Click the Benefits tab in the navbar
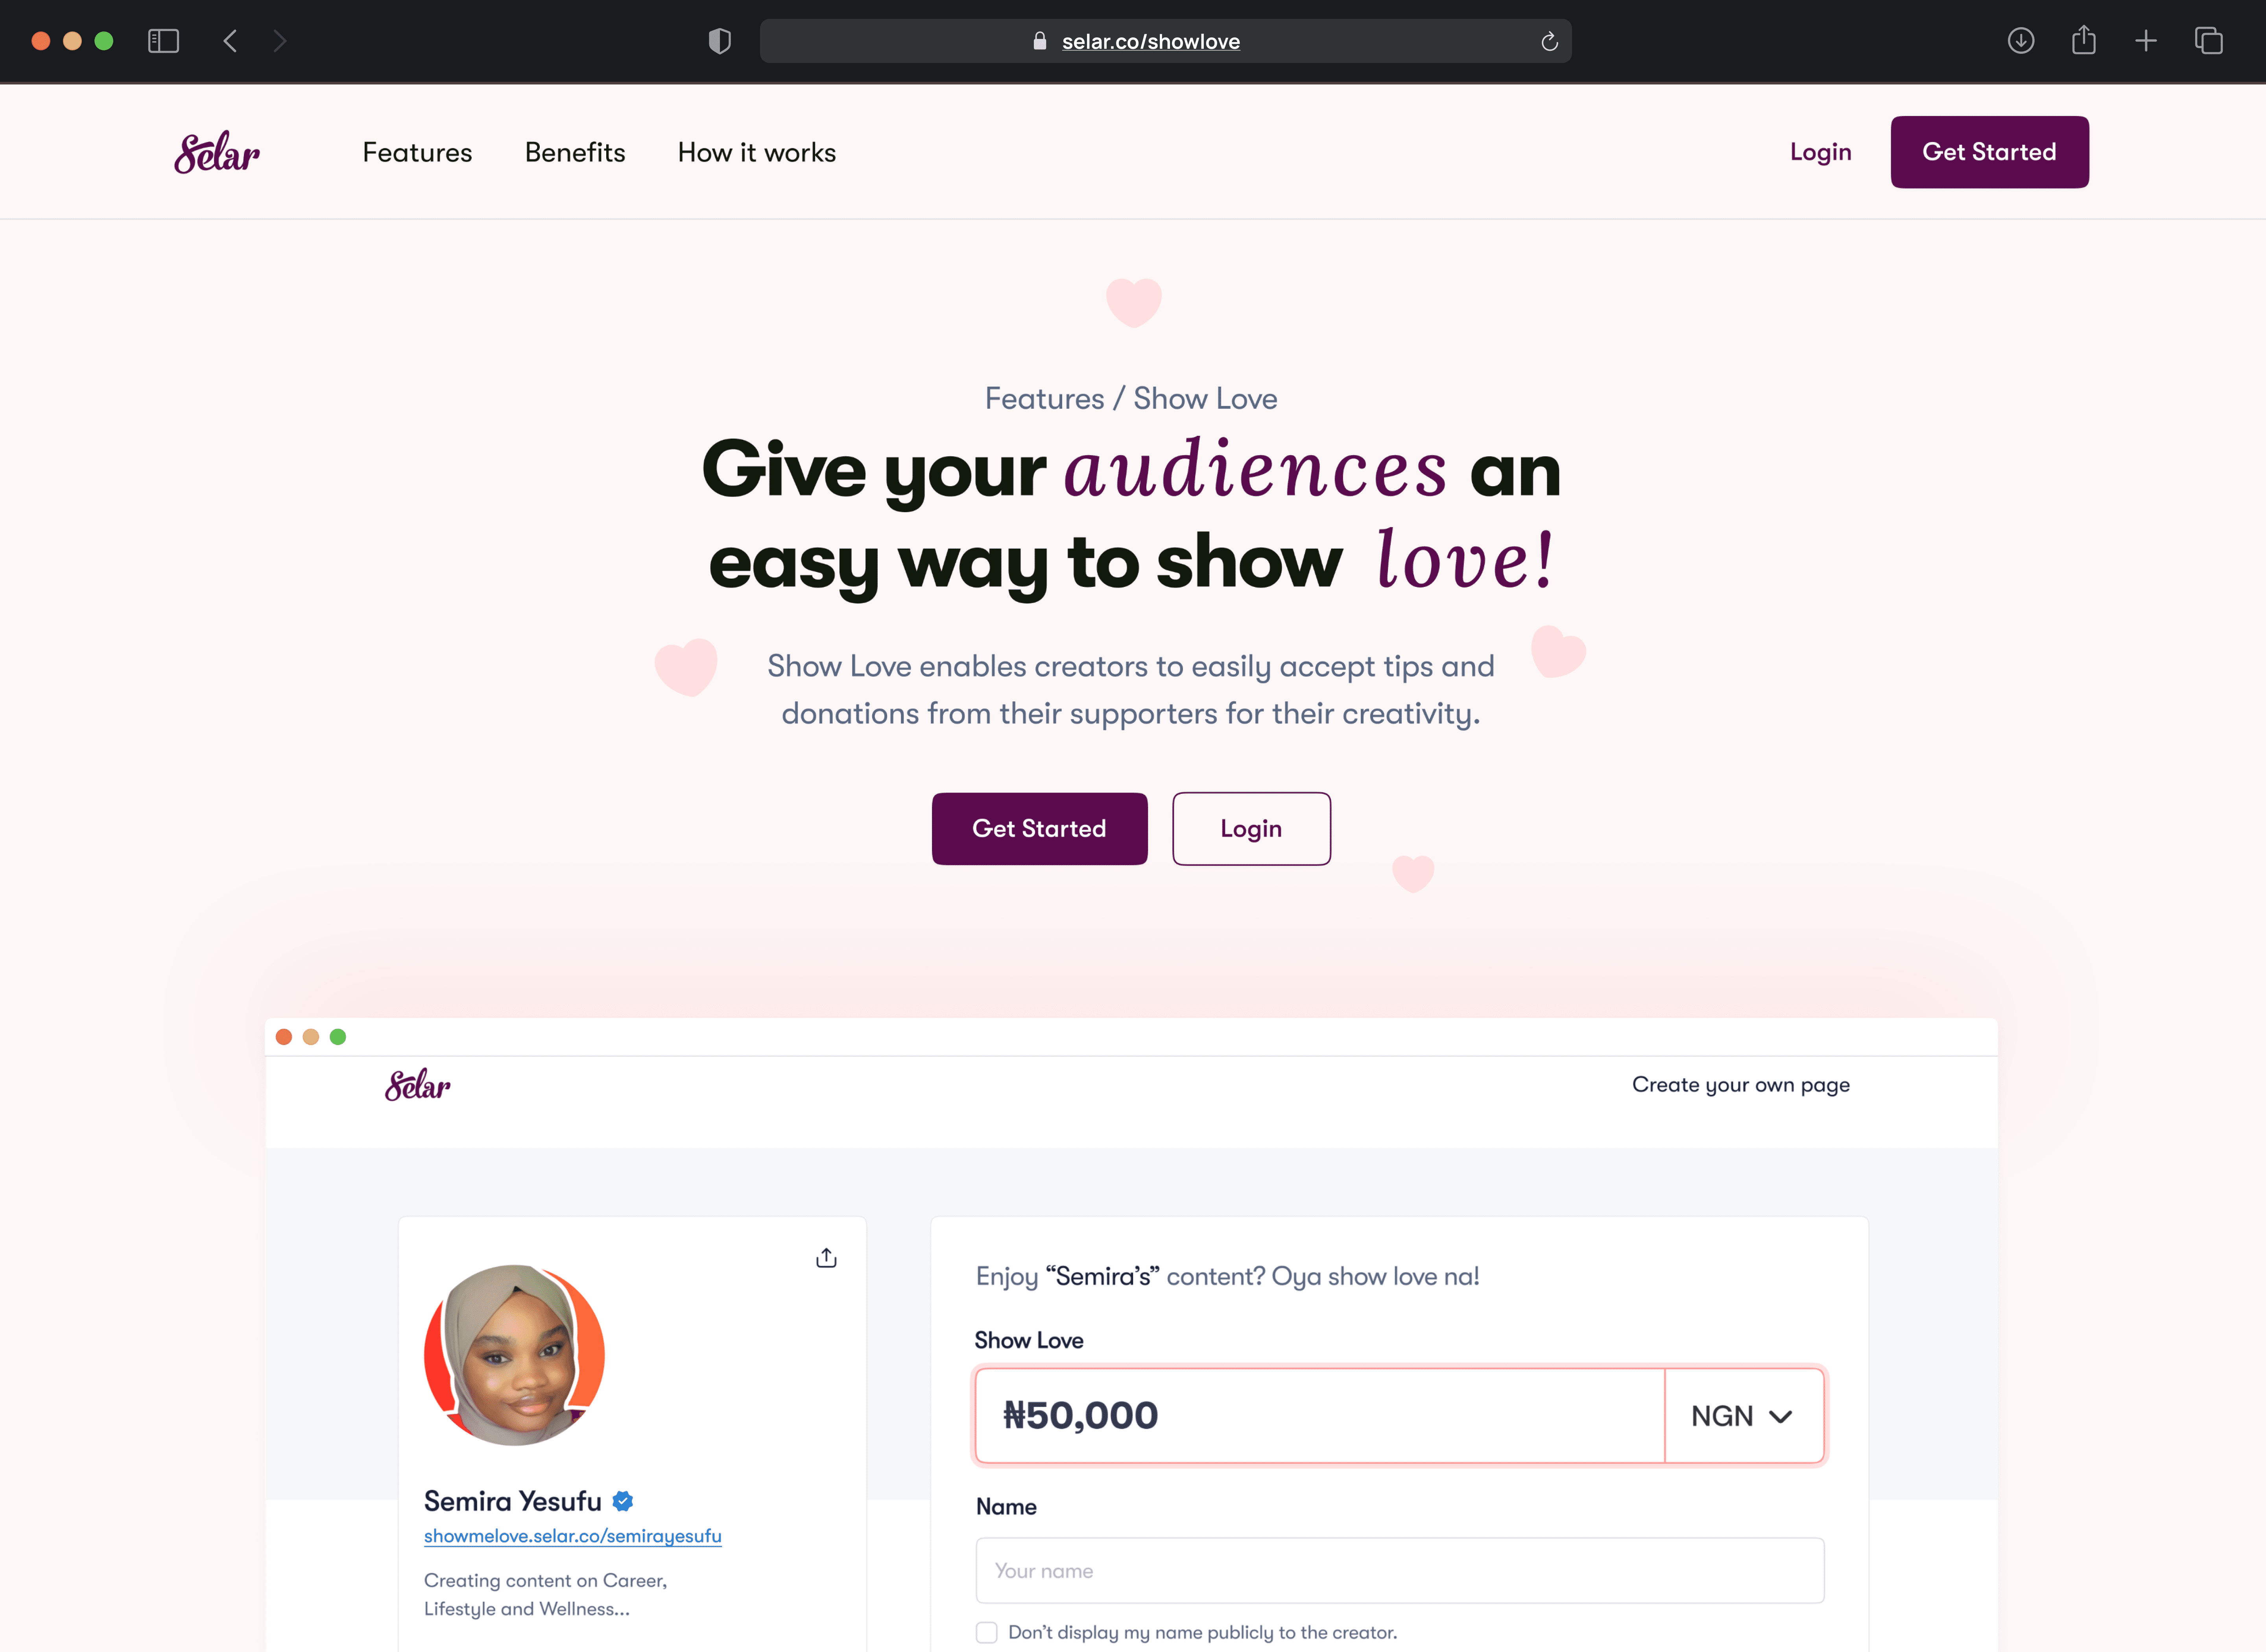Image resolution: width=2266 pixels, height=1652 pixels. pos(575,151)
